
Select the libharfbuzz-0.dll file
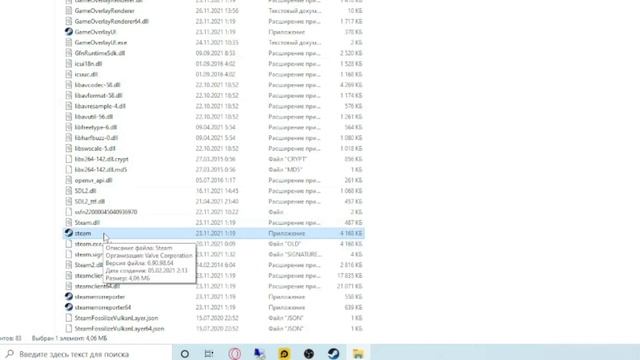pyautogui.click(x=96, y=138)
